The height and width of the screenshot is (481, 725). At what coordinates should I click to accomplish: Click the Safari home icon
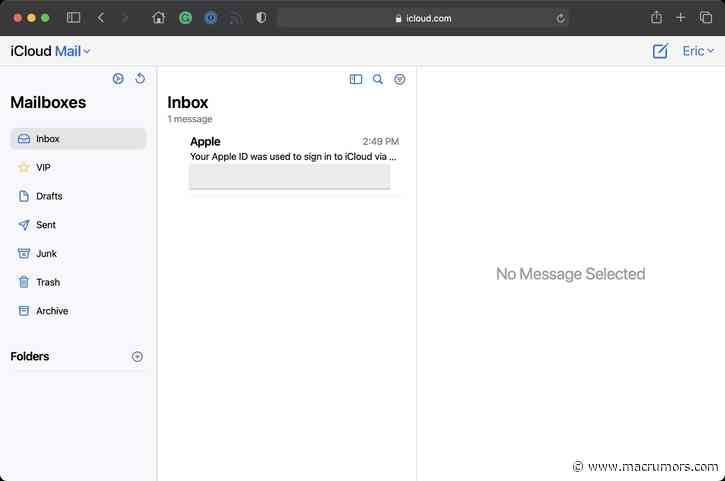tap(159, 18)
